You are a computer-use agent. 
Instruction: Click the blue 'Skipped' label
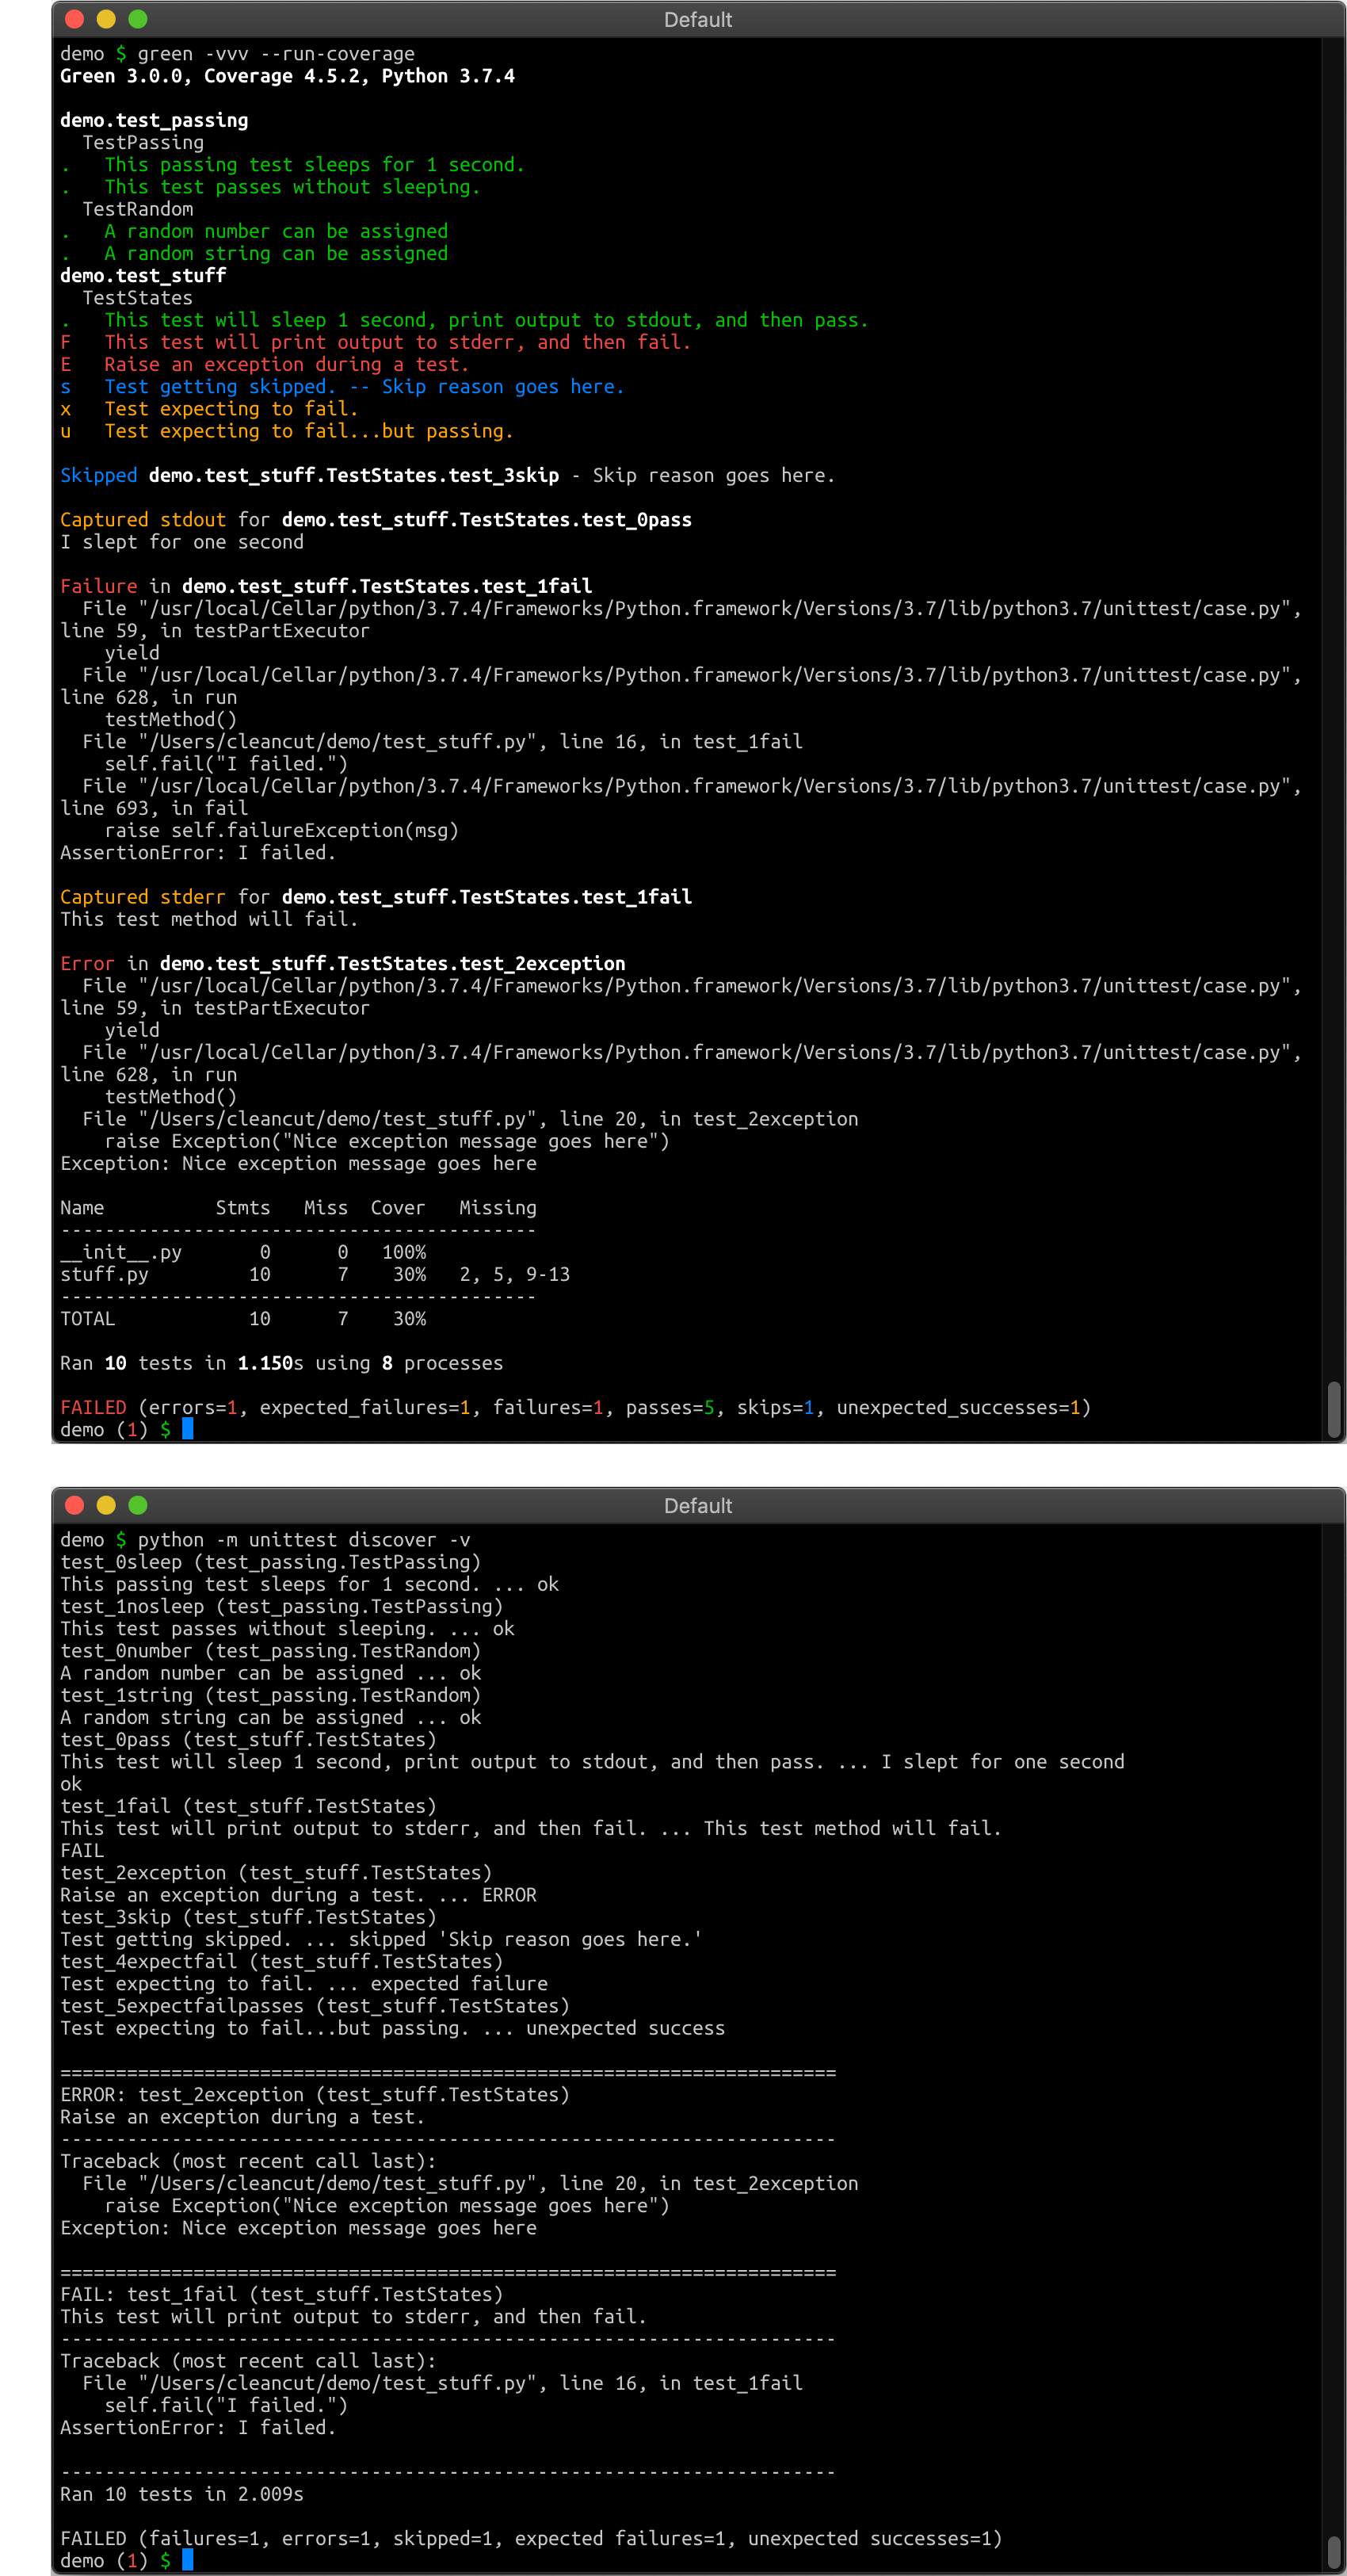coord(98,475)
